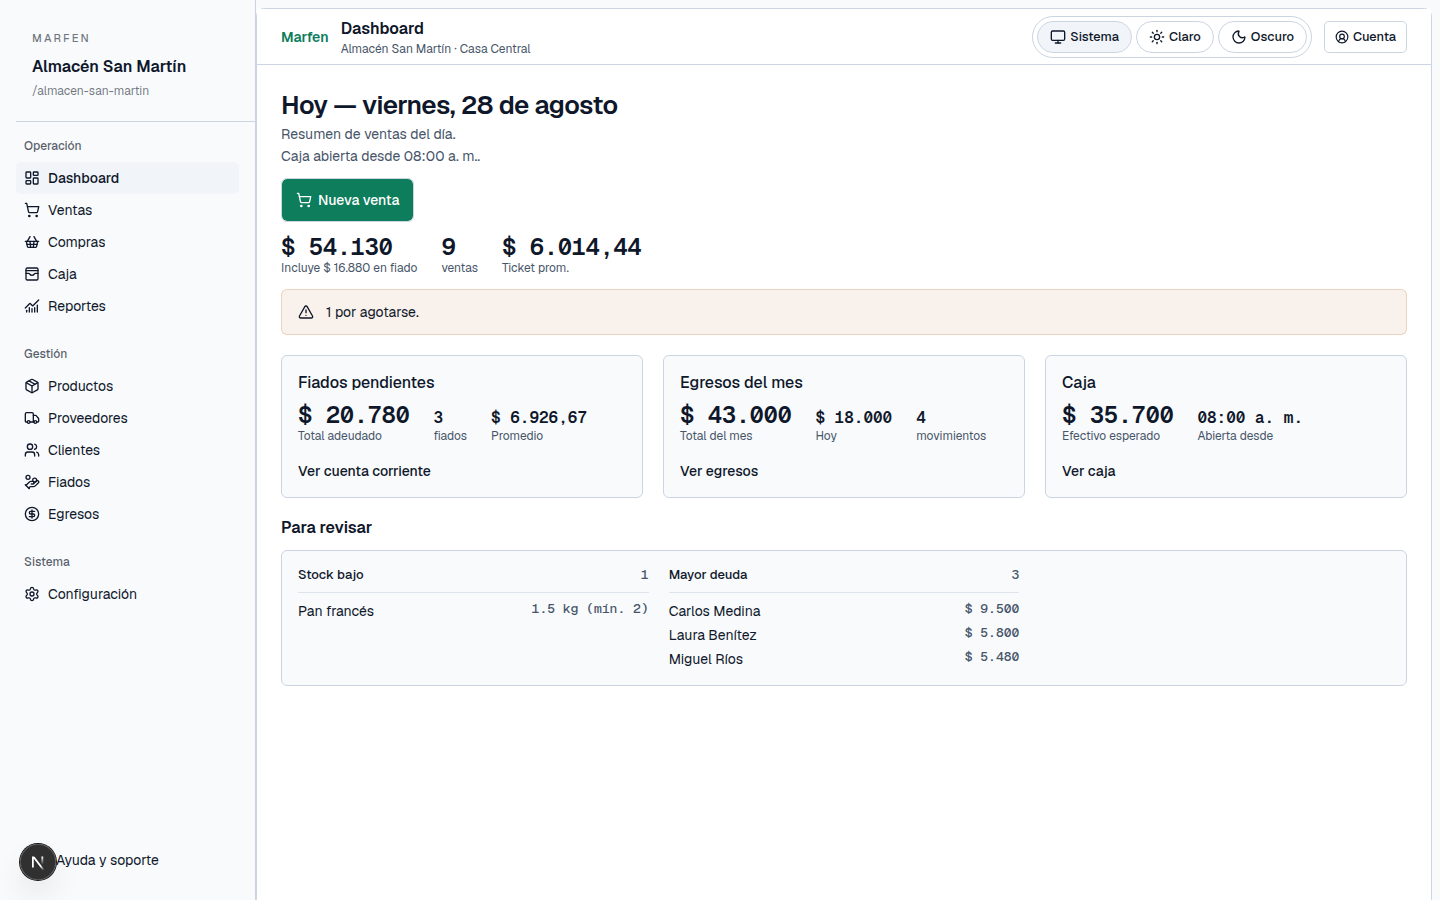Open Reportes section
The image size is (1440, 900).
click(x=127, y=306)
